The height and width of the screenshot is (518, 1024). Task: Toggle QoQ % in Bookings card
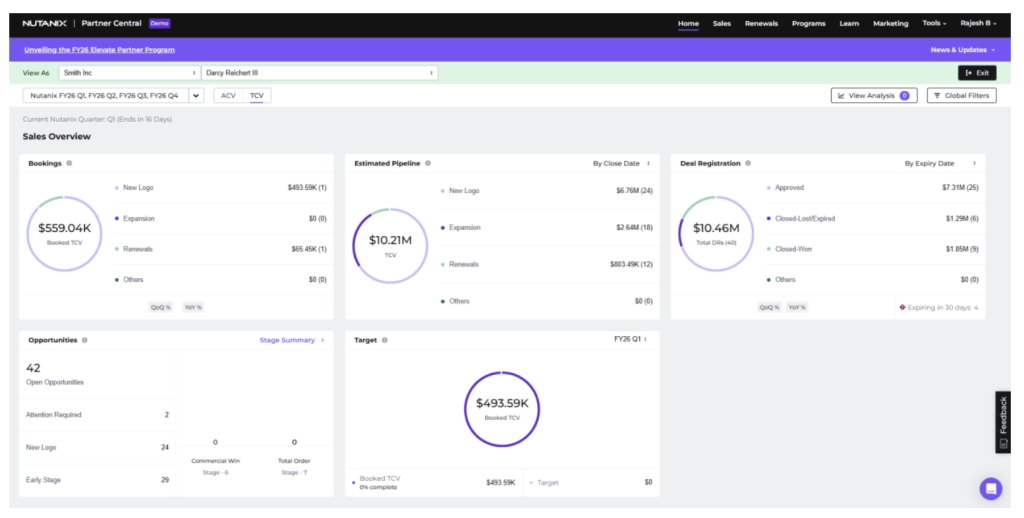point(160,307)
